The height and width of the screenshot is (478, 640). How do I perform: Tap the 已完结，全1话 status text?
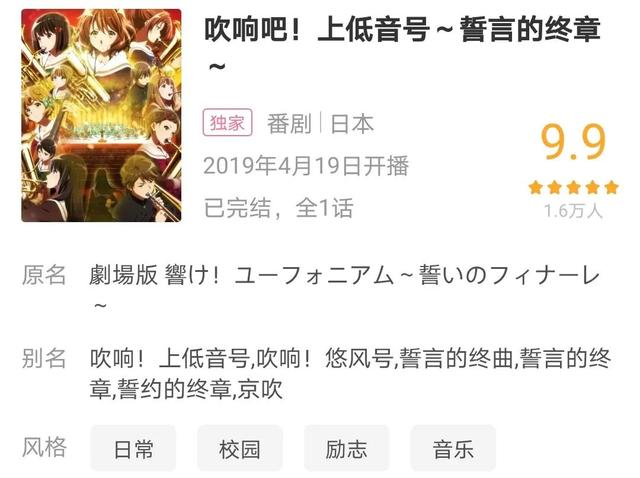click(279, 208)
